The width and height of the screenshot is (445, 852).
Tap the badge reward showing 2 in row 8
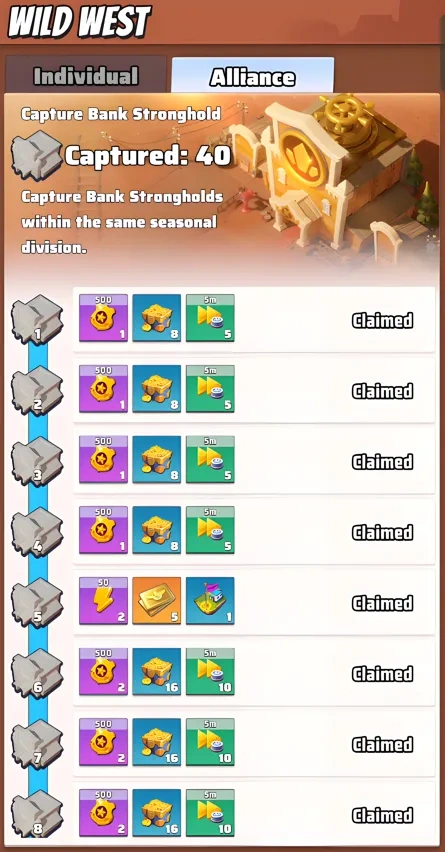click(103, 812)
